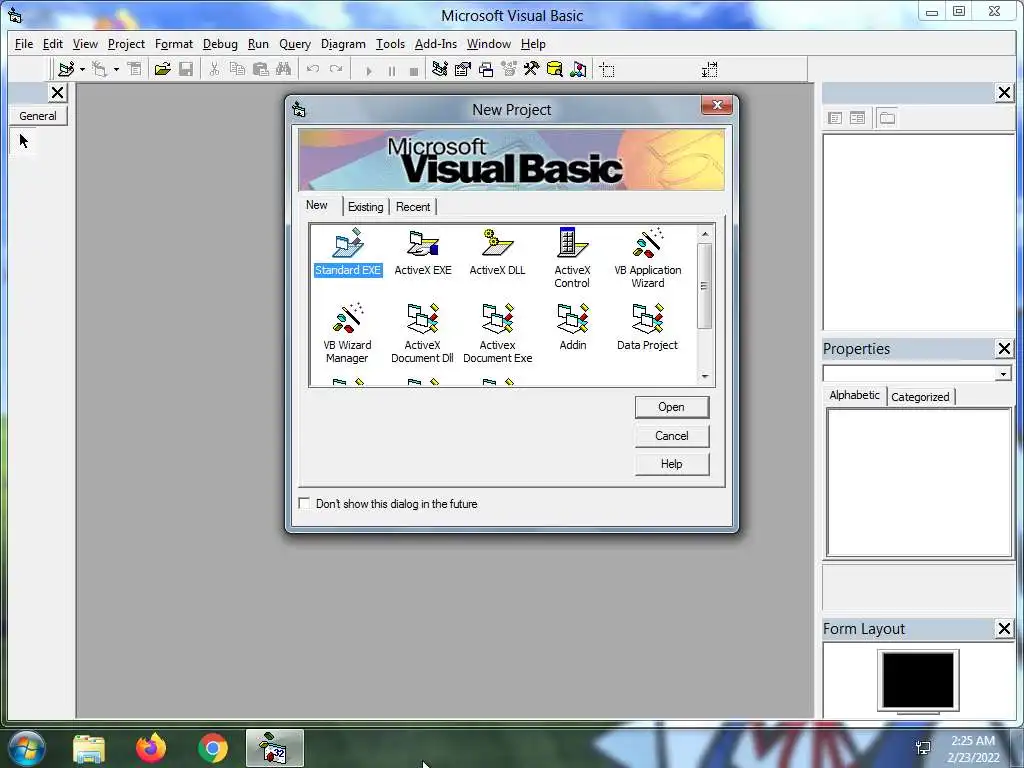
Task: Select Activex Document Exe project type
Action: (x=497, y=333)
